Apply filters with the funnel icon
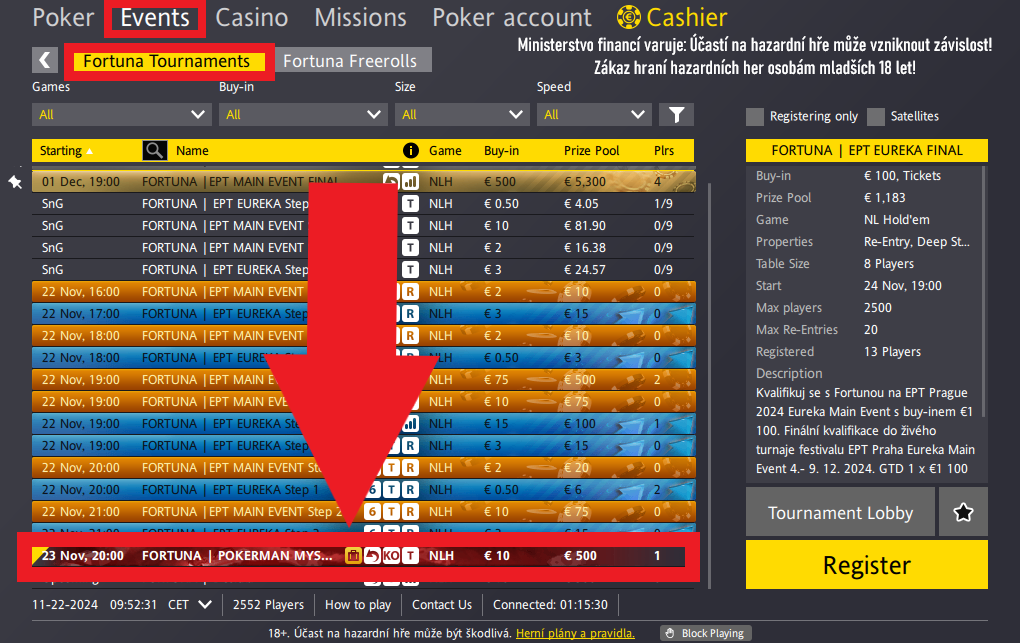Image resolution: width=1020 pixels, height=643 pixels. [x=677, y=115]
